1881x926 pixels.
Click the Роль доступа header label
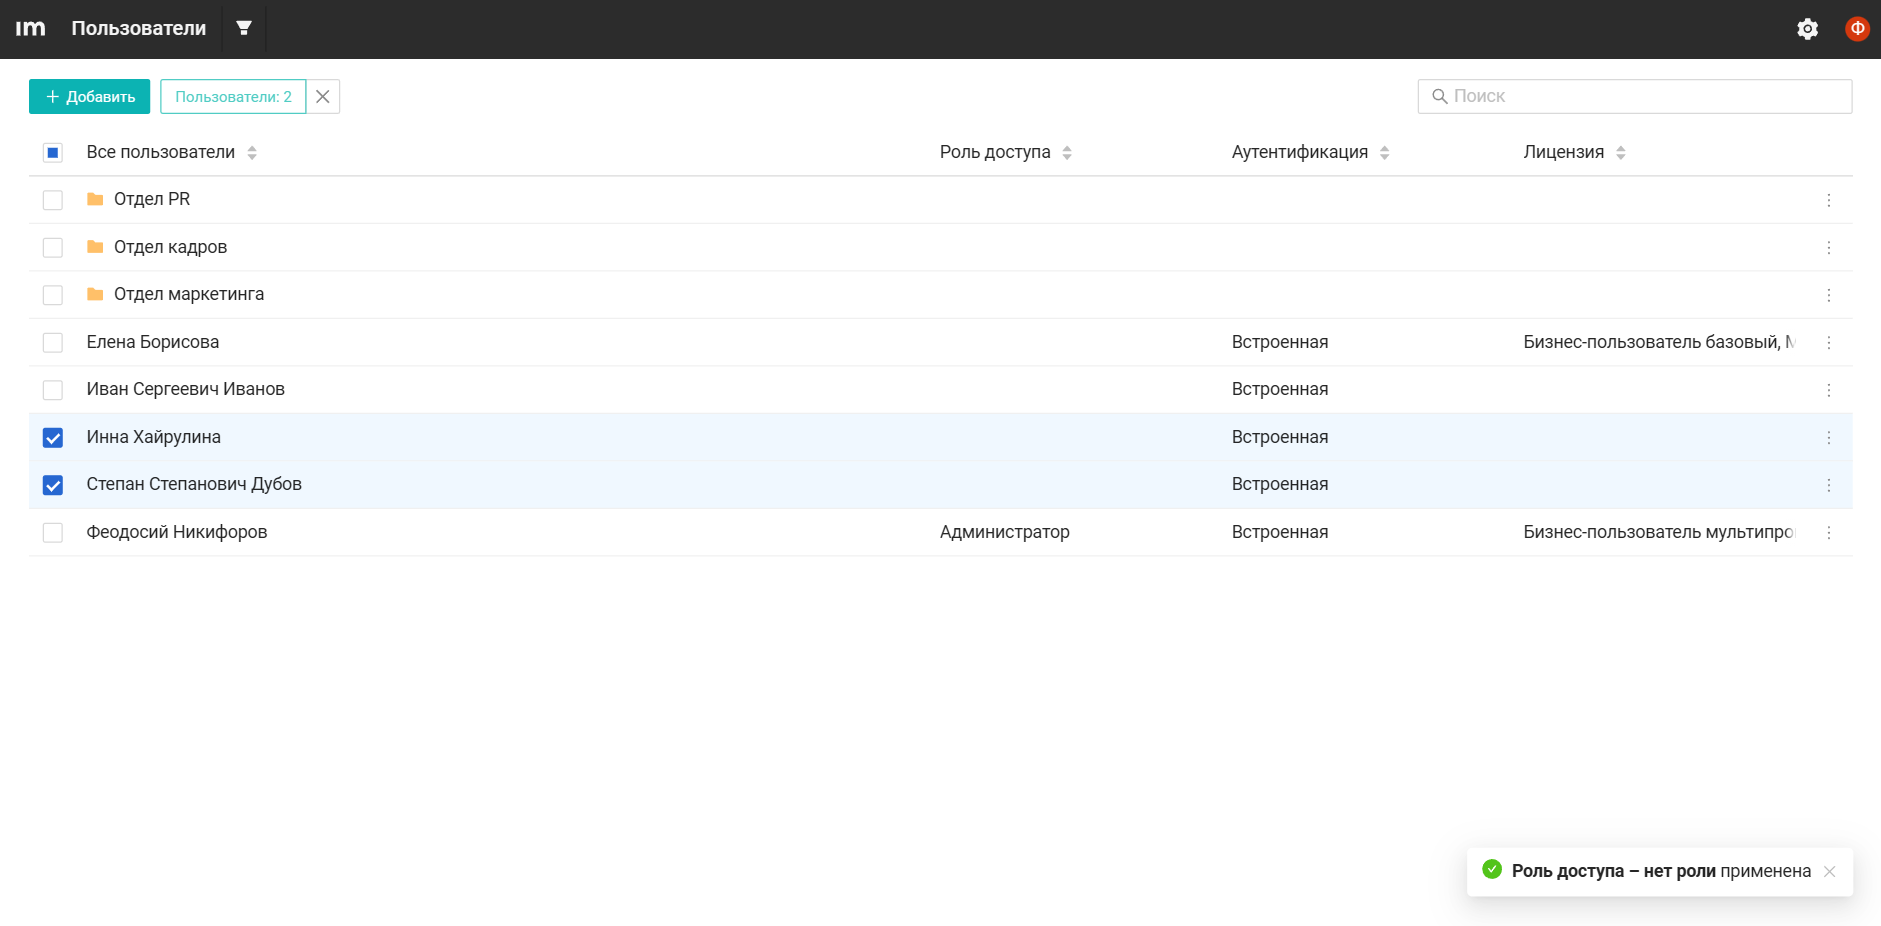tap(995, 152)
